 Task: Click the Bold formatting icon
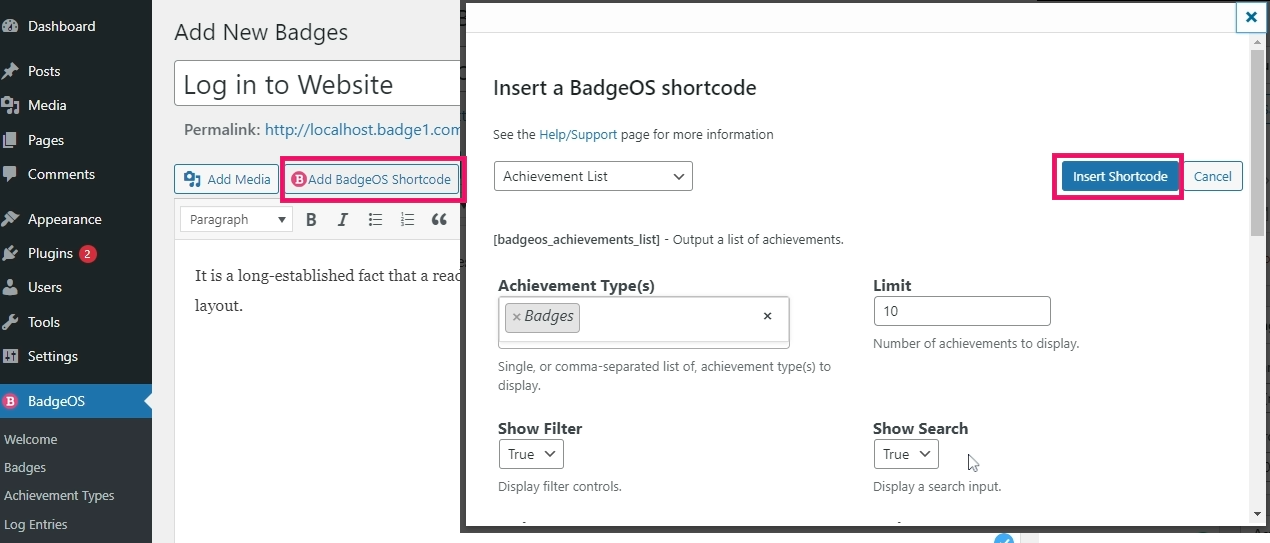pyautogui.click(x=311, y=220)
